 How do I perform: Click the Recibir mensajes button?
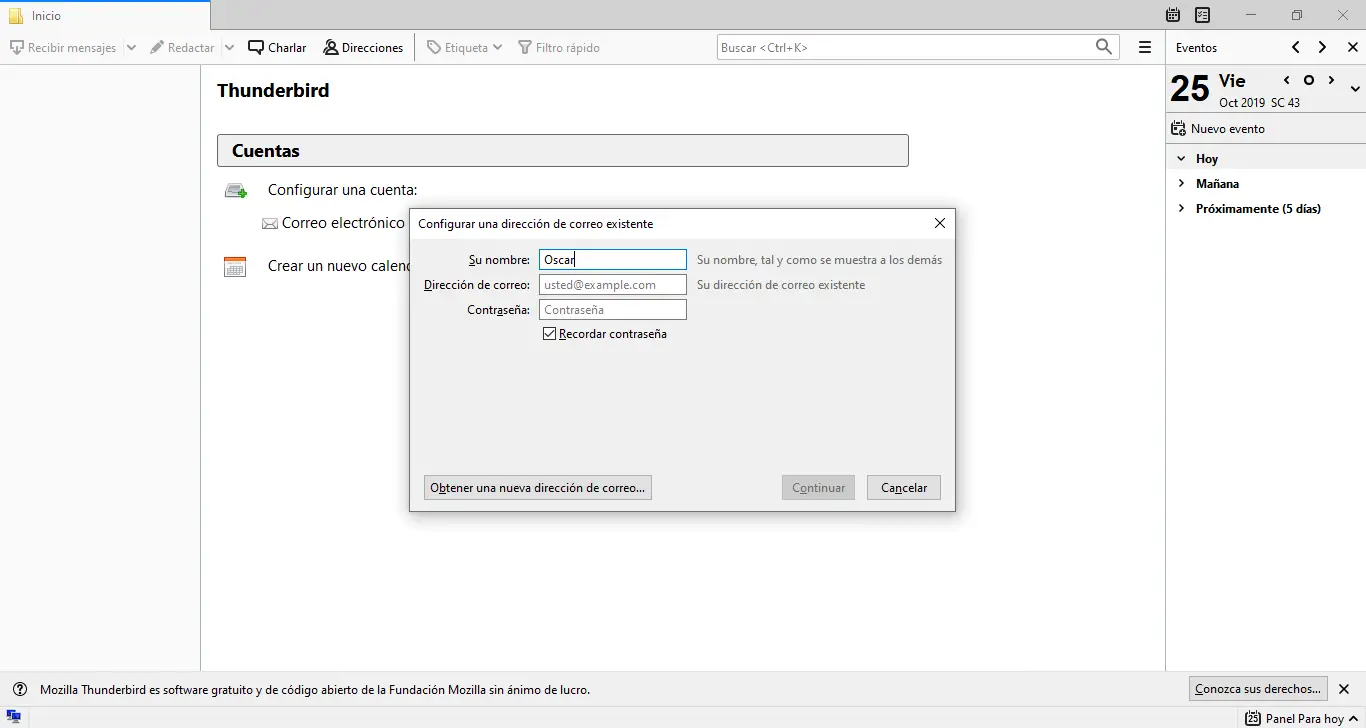coord(63,48)
